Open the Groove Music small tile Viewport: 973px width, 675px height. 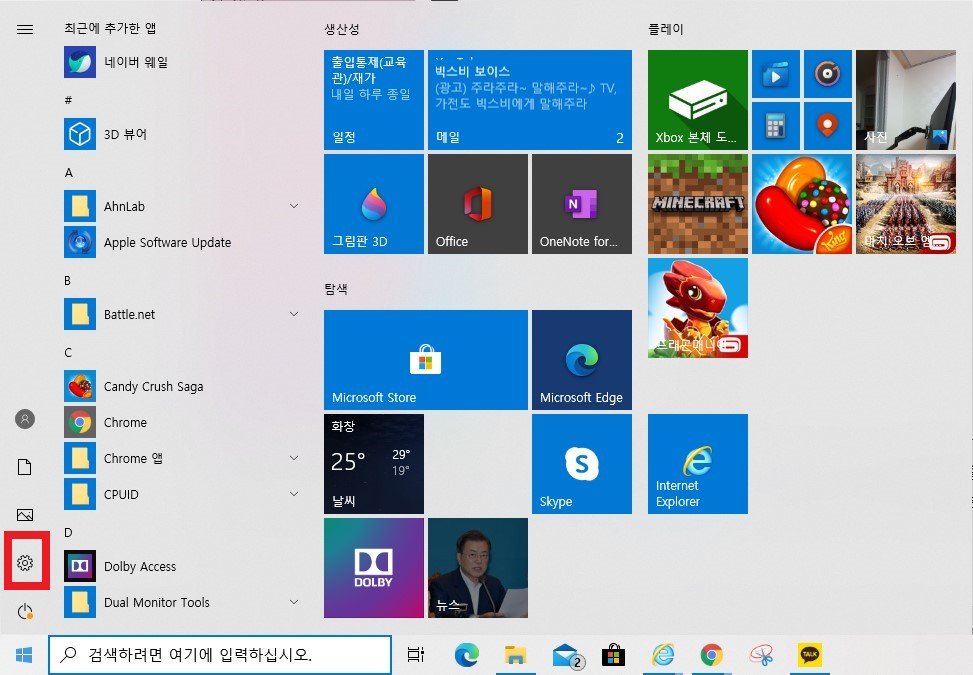click(828, 74)
